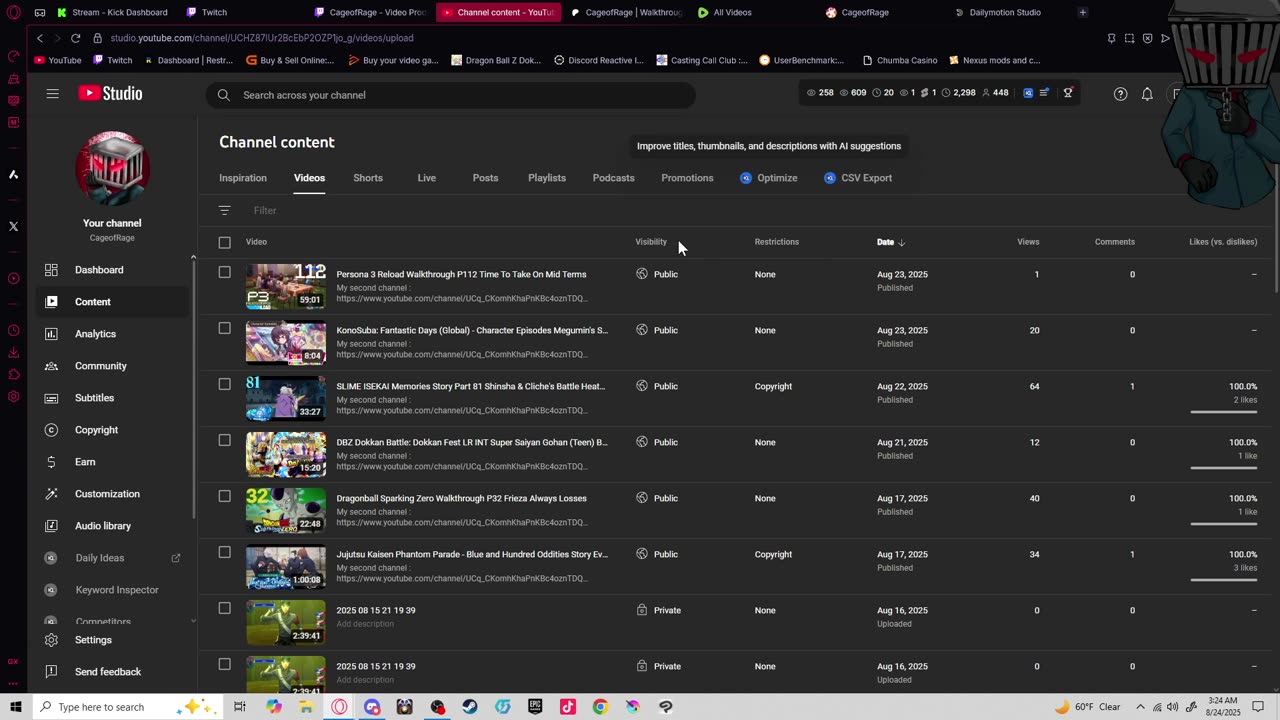This screenshot has width=1280, height=720.
Task: Click the Windows Start button
Action: coord(15,707)
